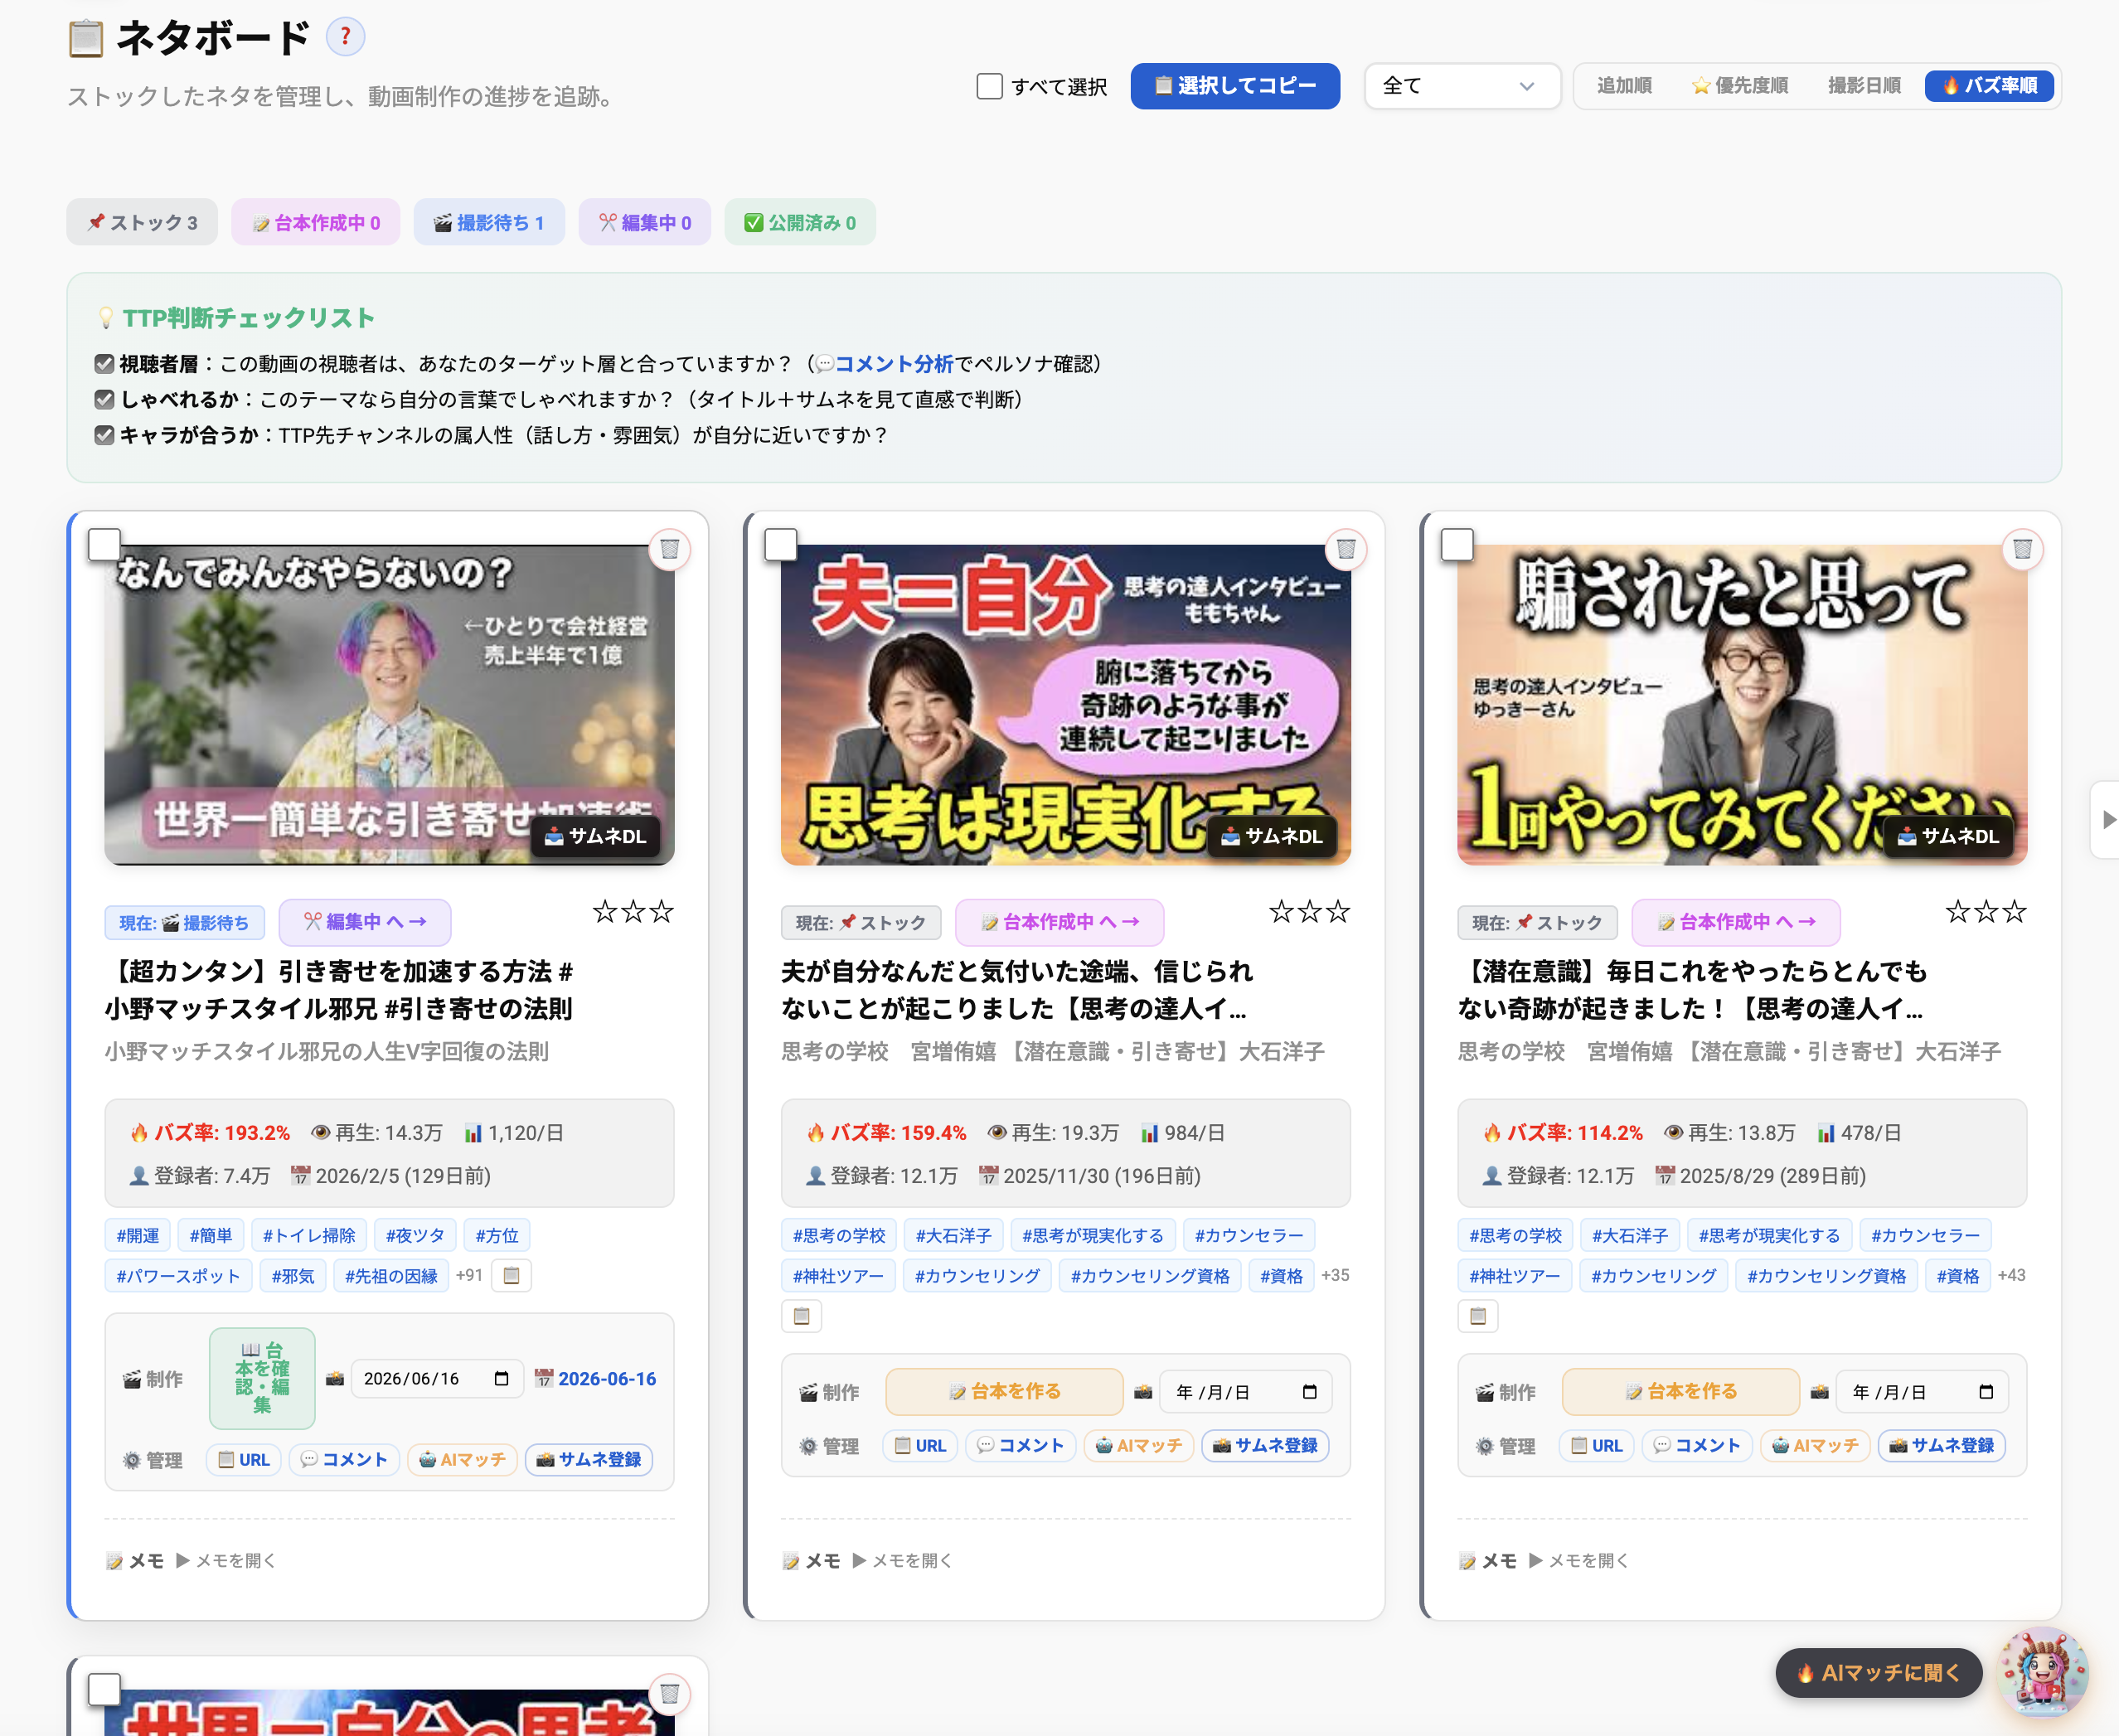
Task: Move first card to 編集中へ
Action: pos(365,922)
